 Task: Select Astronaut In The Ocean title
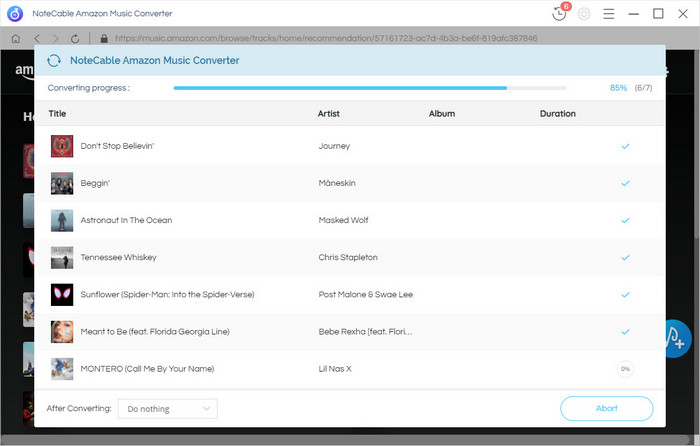coord(126,220)
